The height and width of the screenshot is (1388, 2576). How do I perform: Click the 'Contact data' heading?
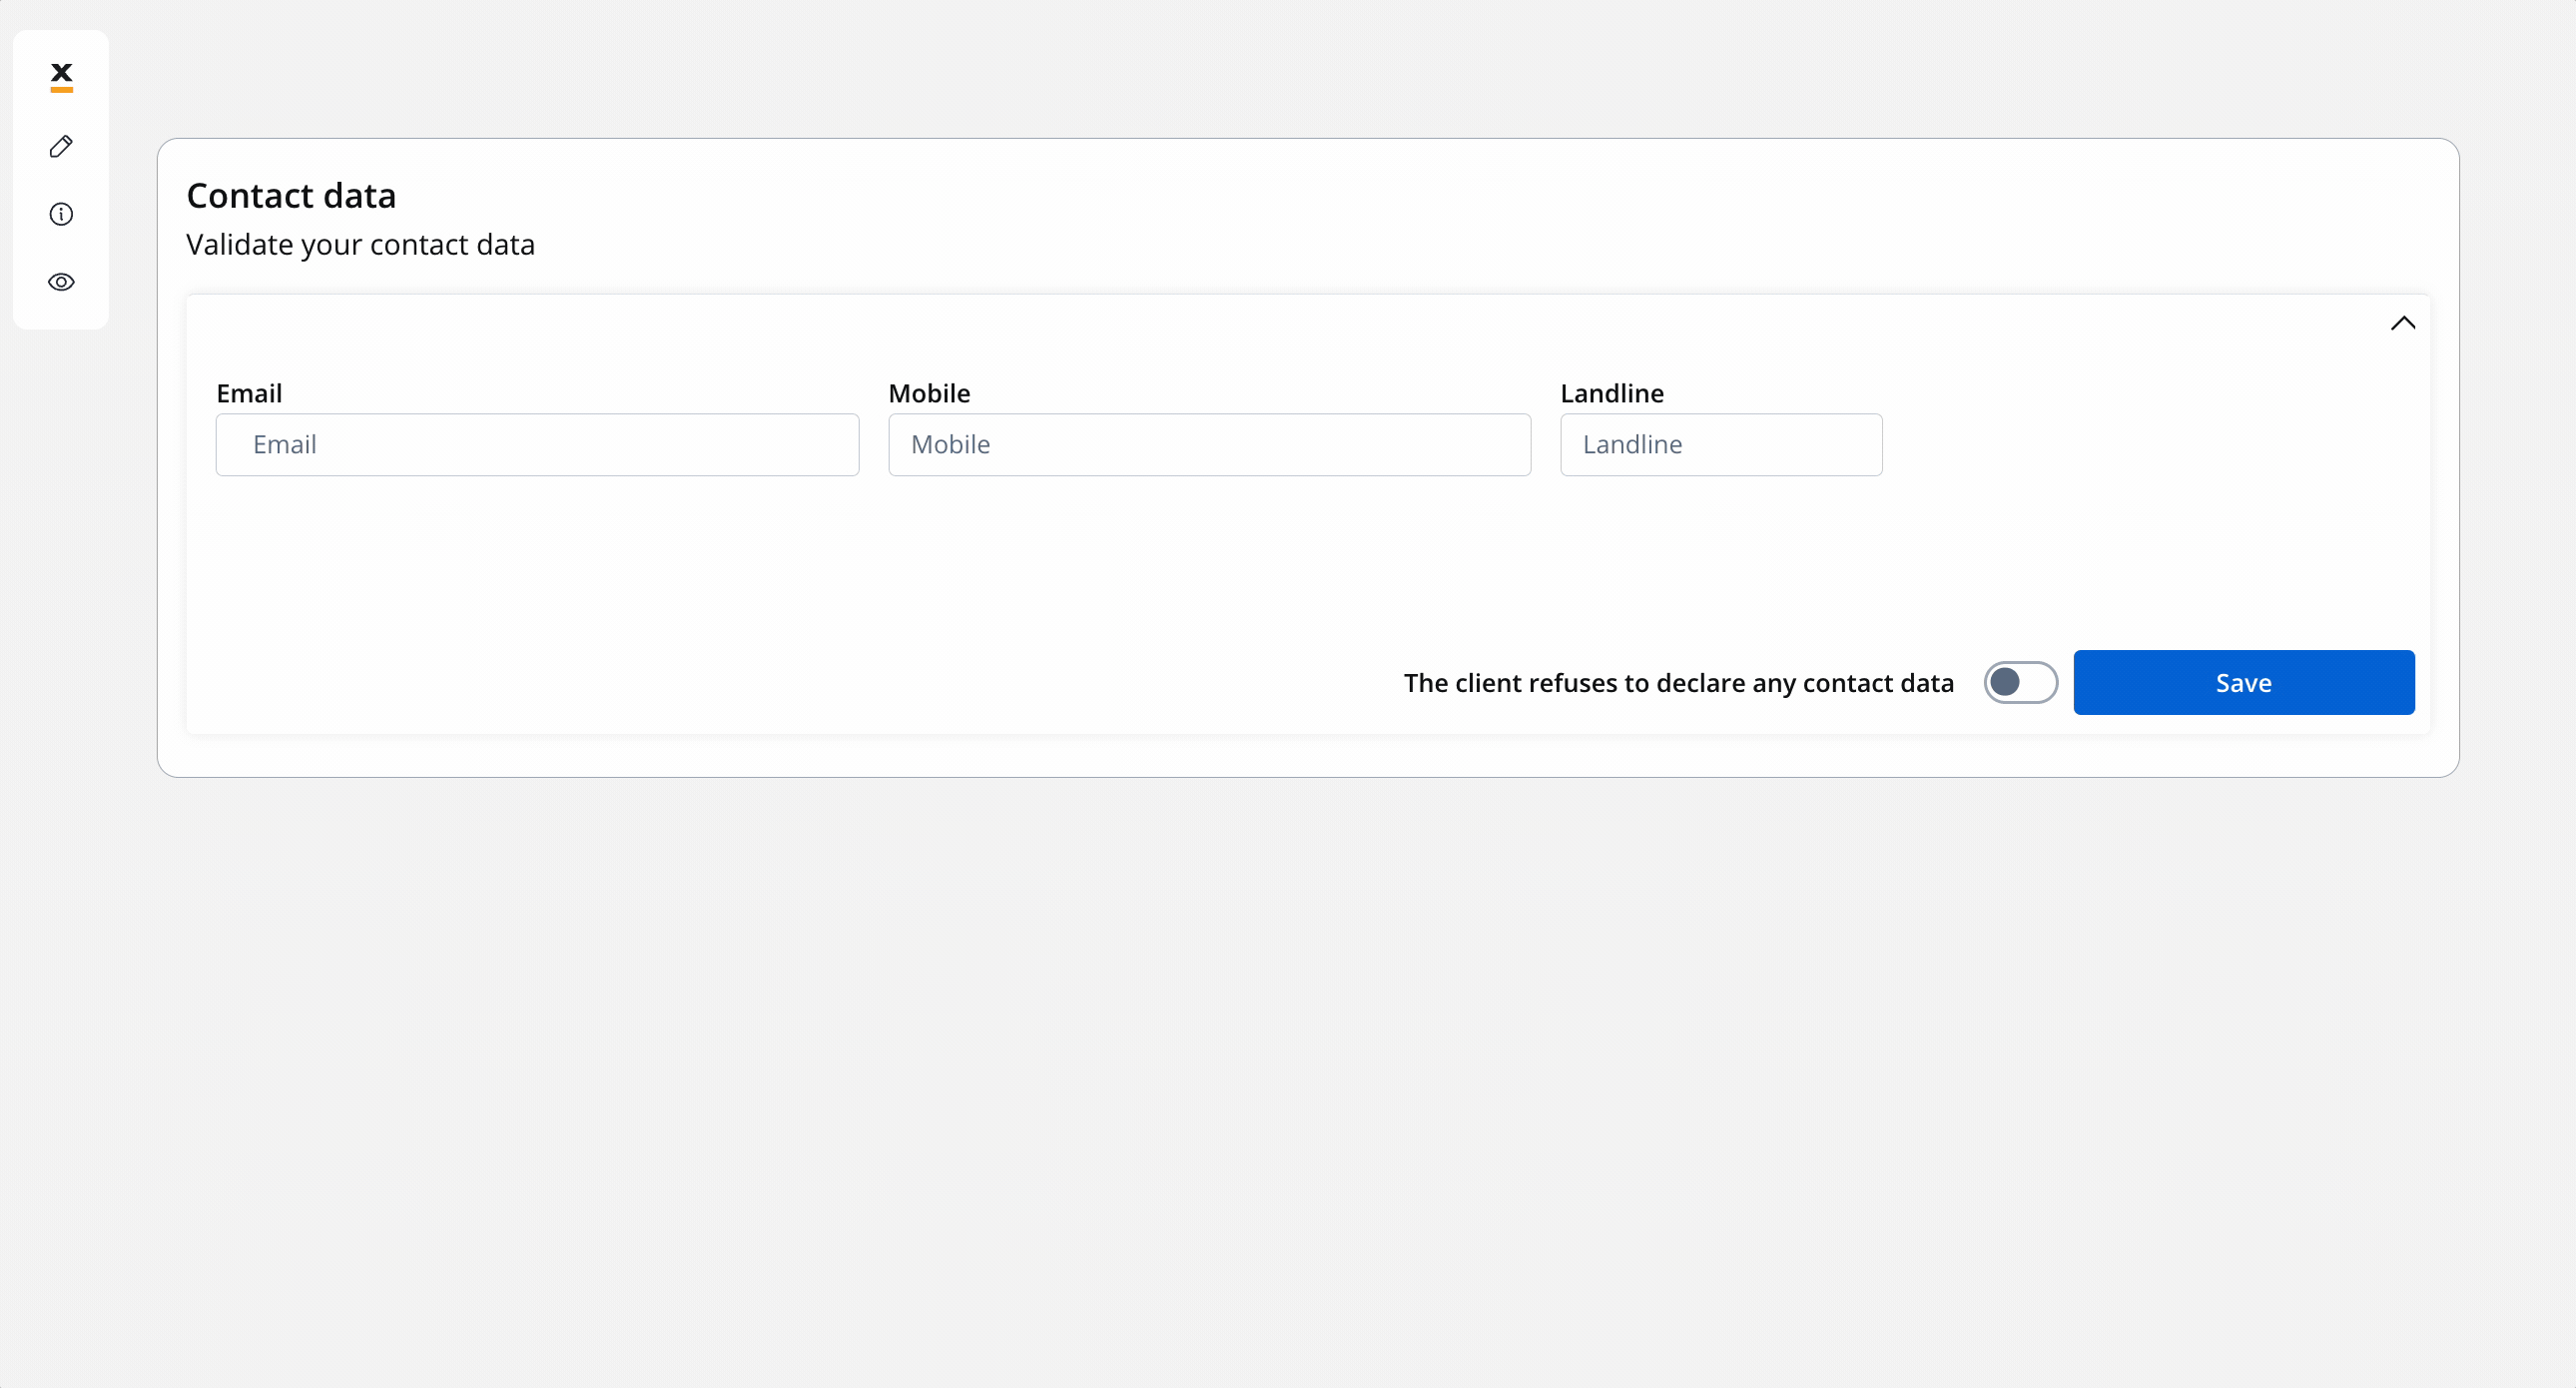(x=291, y=196)
